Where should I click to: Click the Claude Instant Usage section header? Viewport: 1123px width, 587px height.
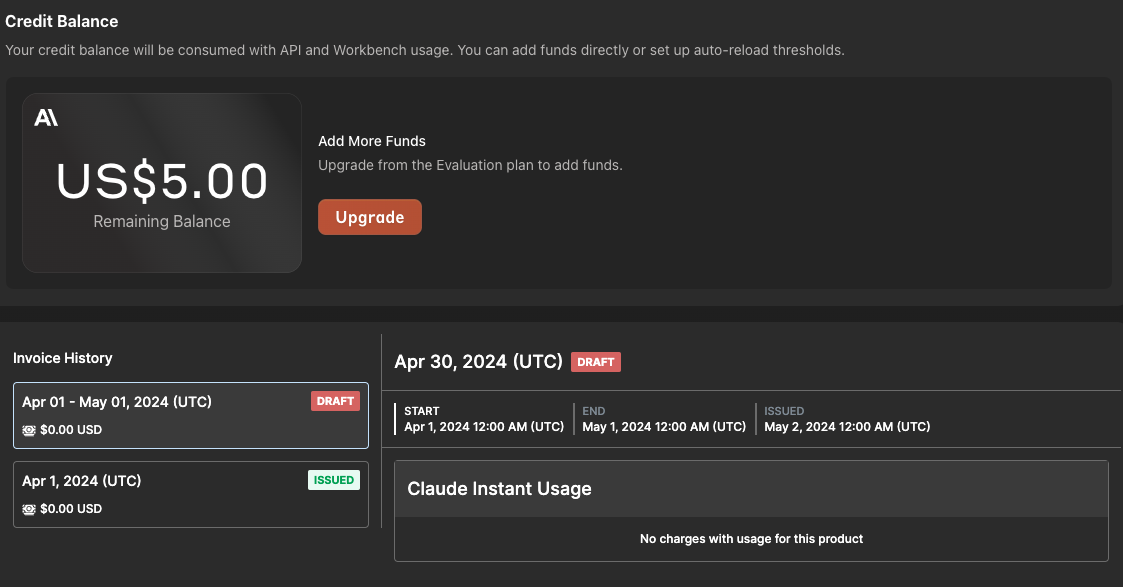pos(500,489)
